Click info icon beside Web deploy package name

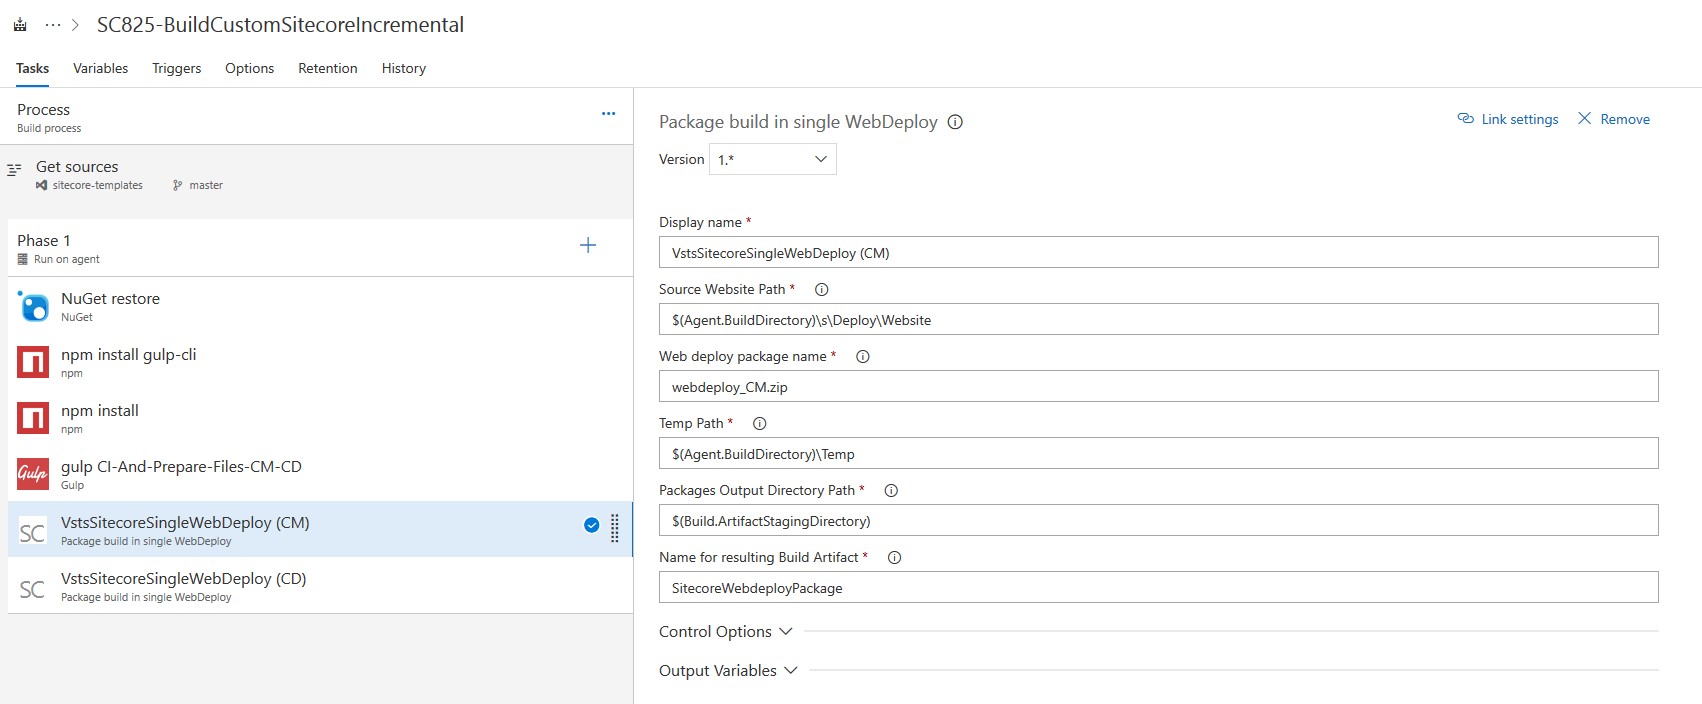[x=862, y=357]
